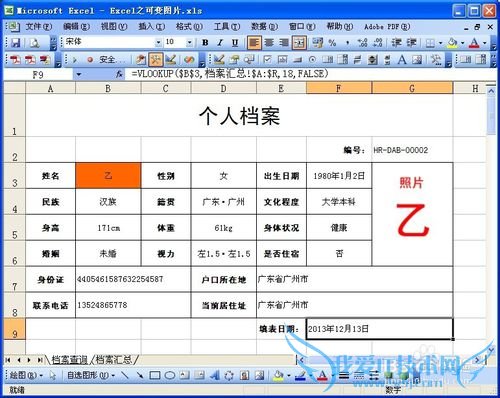Select the 档案查询 sheet tab
The width and height of the screenshot is (500, 398).
(69, 360)
